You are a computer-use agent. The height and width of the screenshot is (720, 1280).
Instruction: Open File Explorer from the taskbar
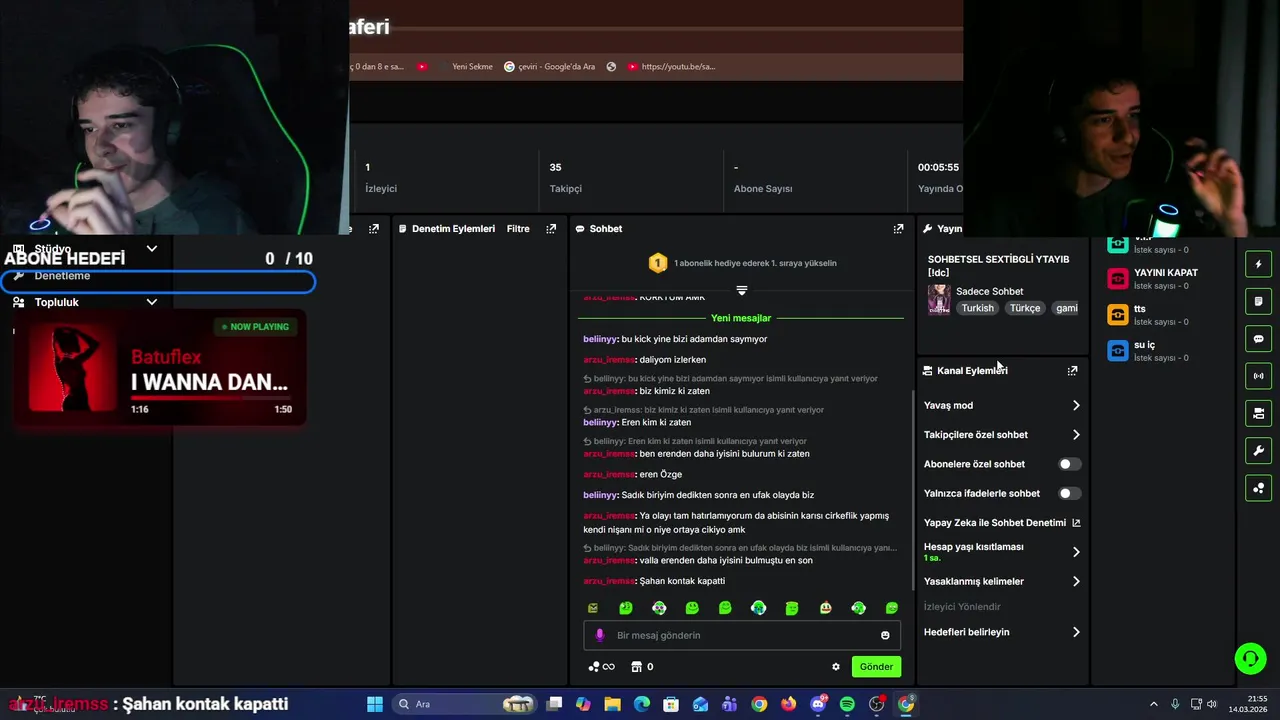[612, 704]
